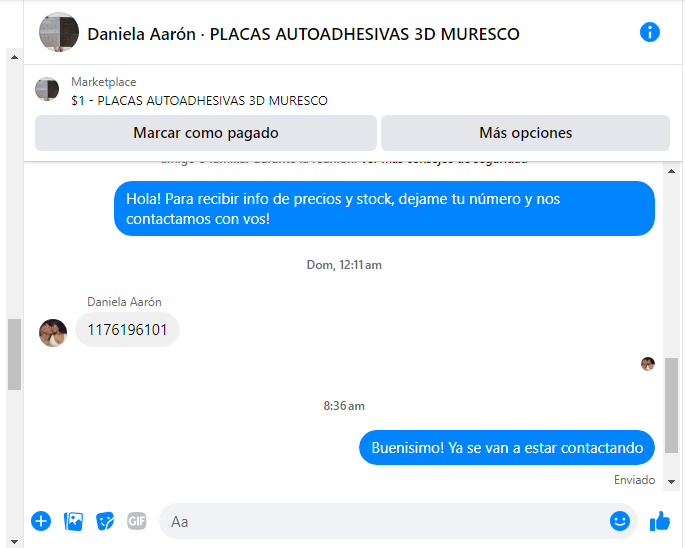685x548 pixels.
Task: Open Más opciones button
Action: click(525, 133)
